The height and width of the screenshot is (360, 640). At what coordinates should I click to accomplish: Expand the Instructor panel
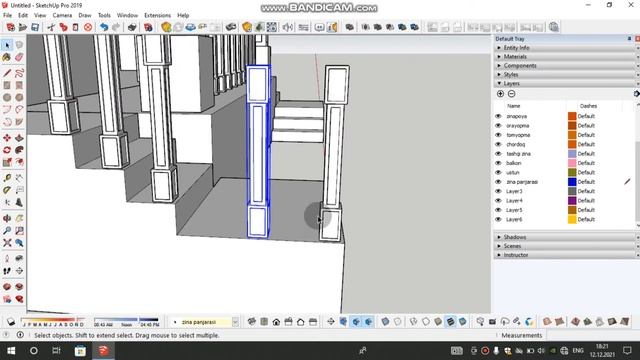point(565,255)
